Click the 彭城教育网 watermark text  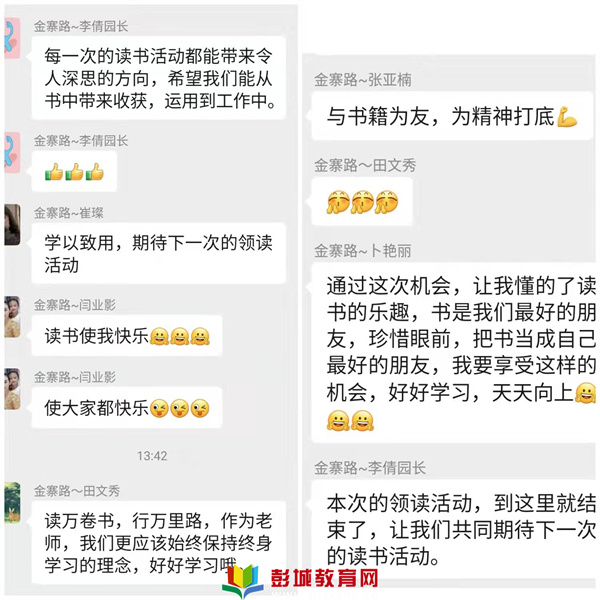(325, 578)
